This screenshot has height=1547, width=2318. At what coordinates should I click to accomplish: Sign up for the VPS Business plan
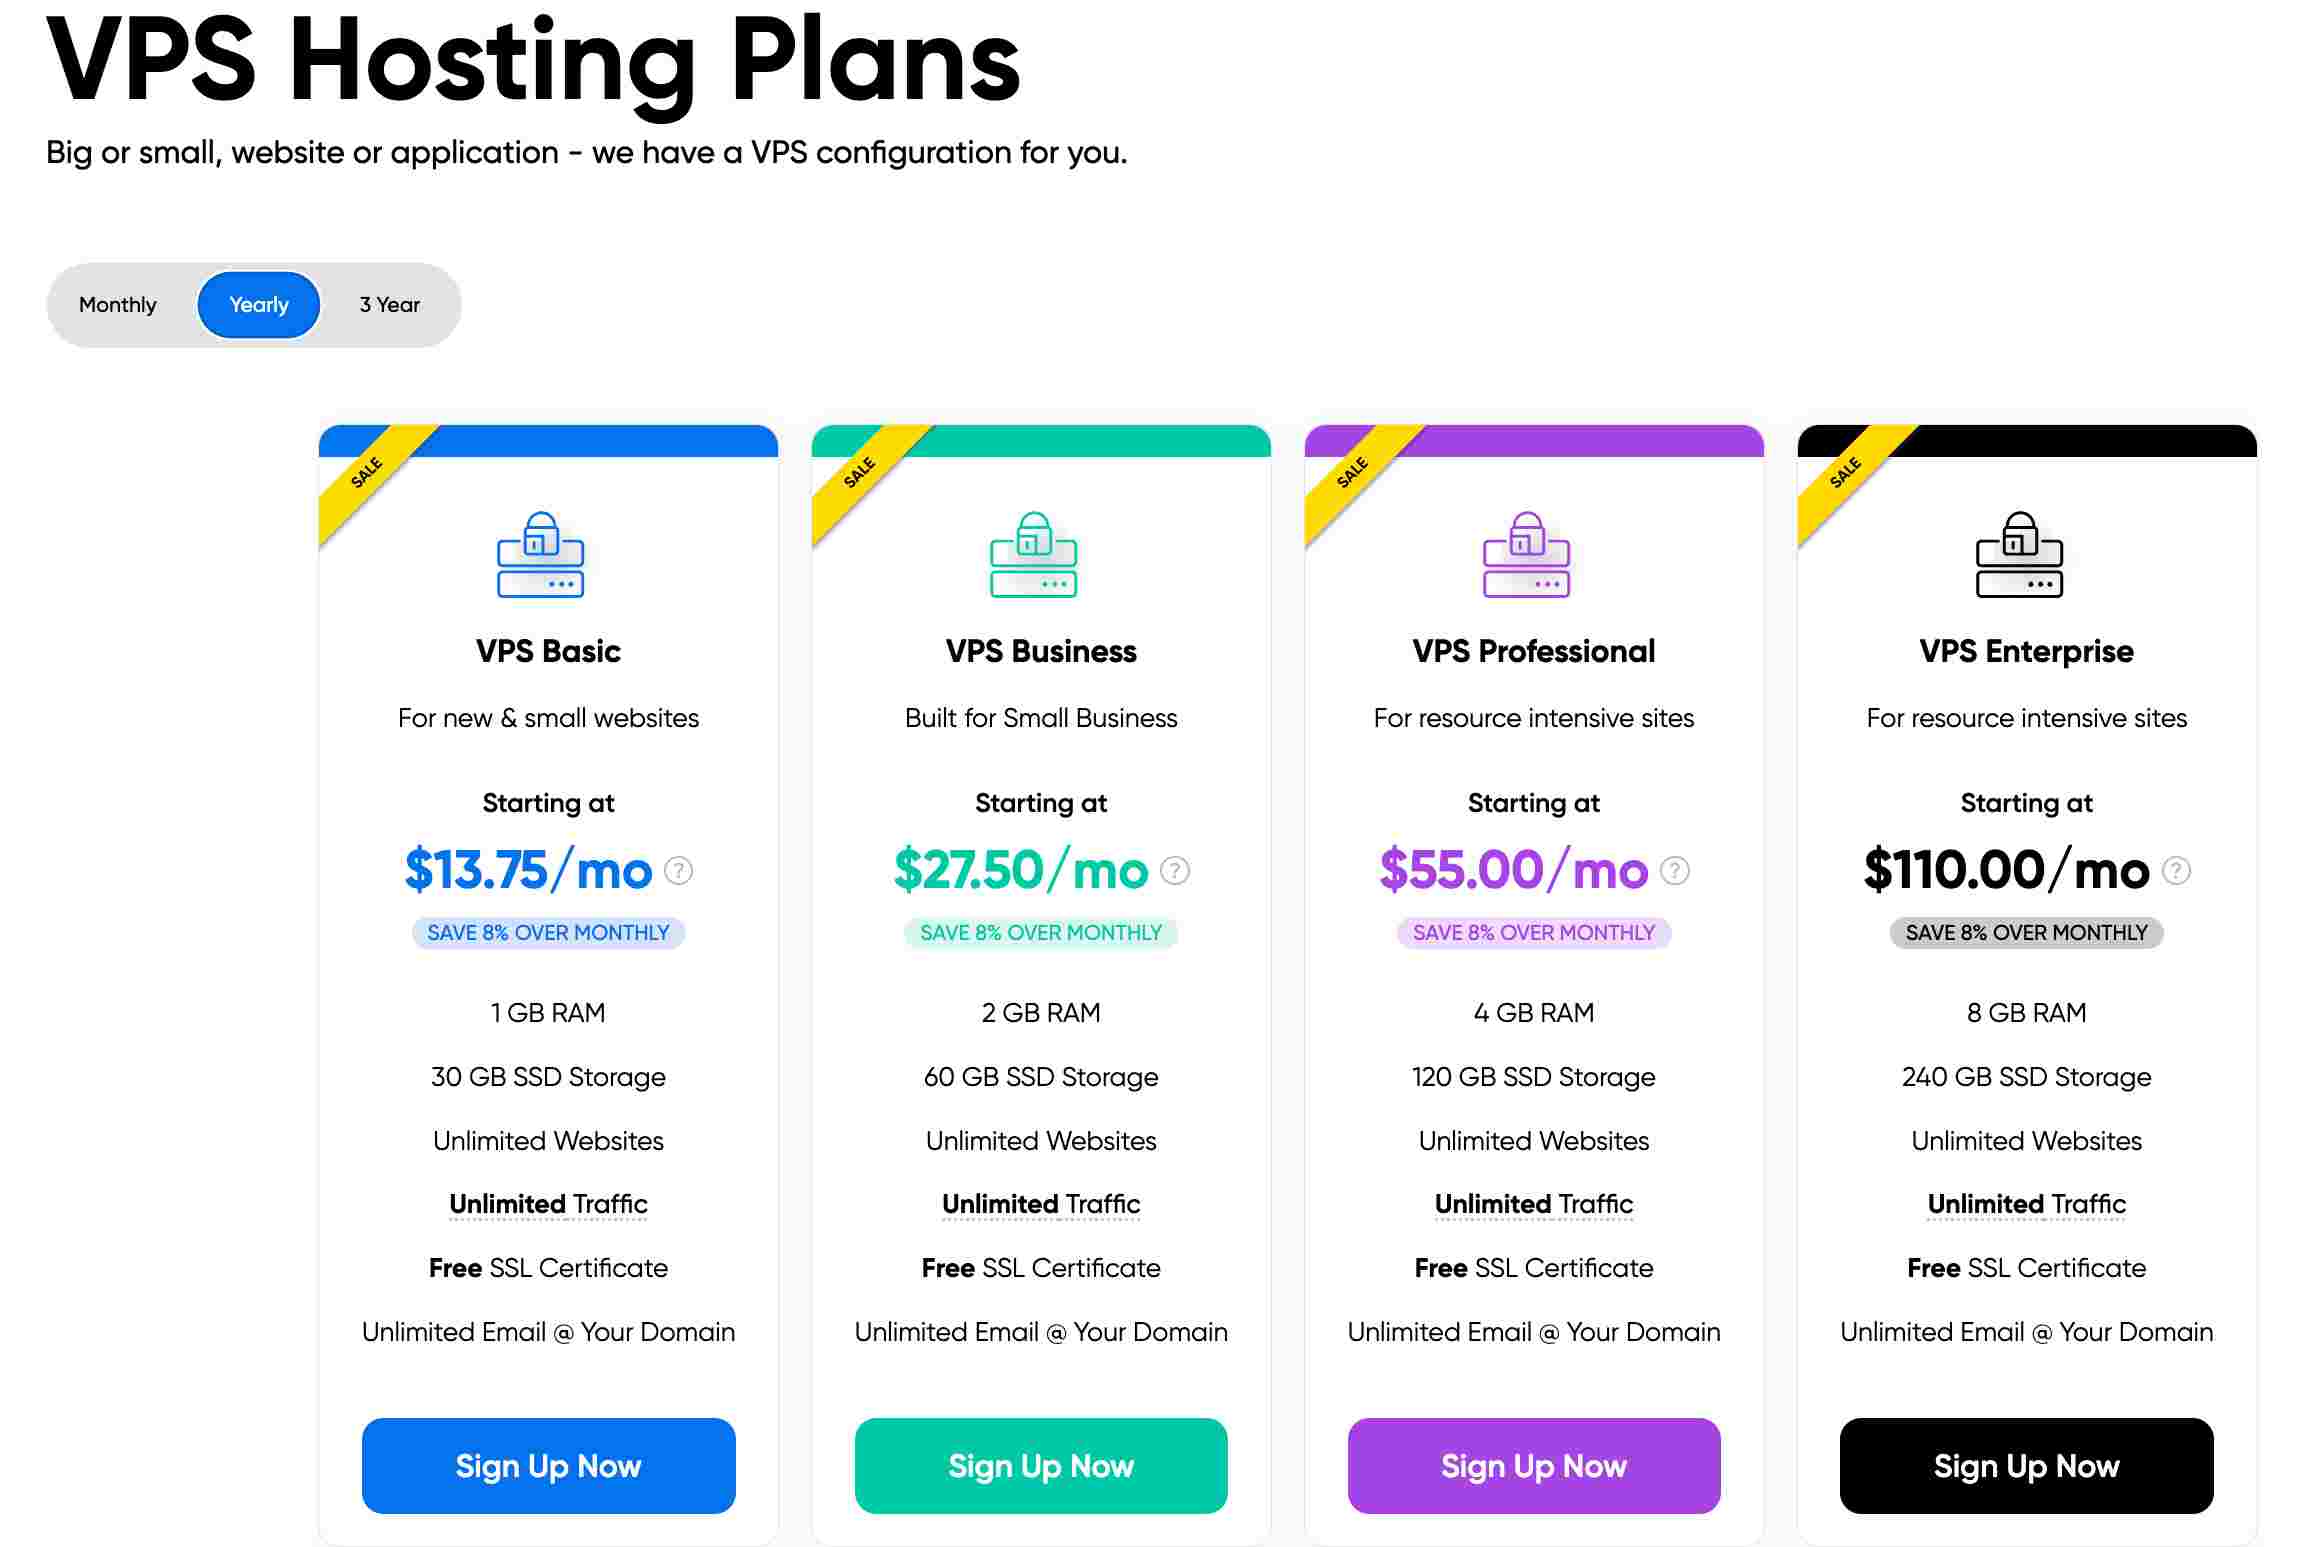pos(1041,1466)
